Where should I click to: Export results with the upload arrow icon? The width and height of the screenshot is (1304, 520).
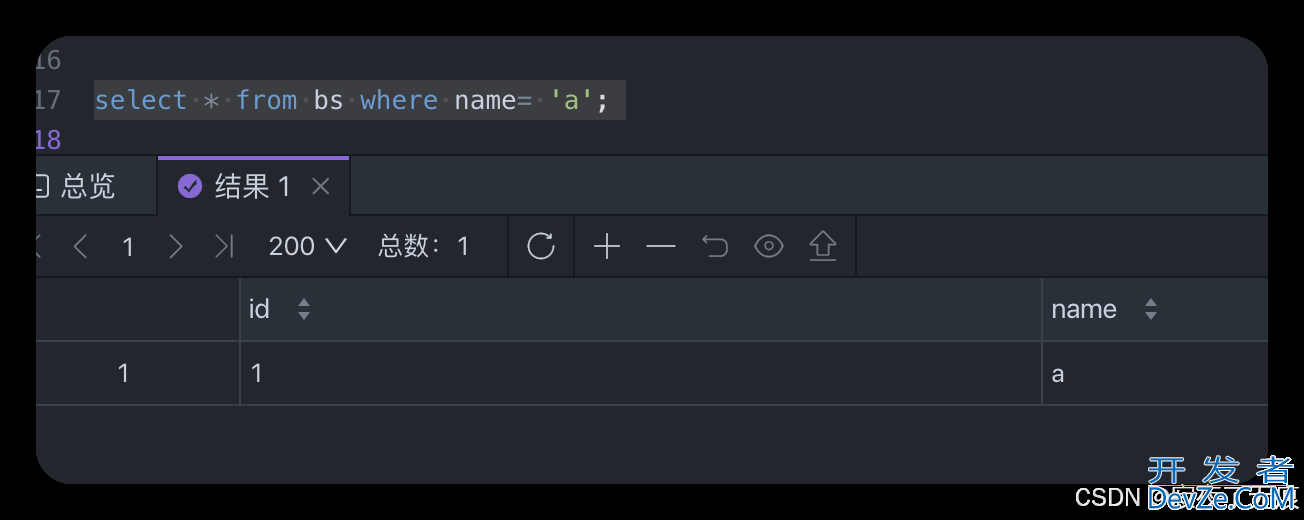pos(822,246)
